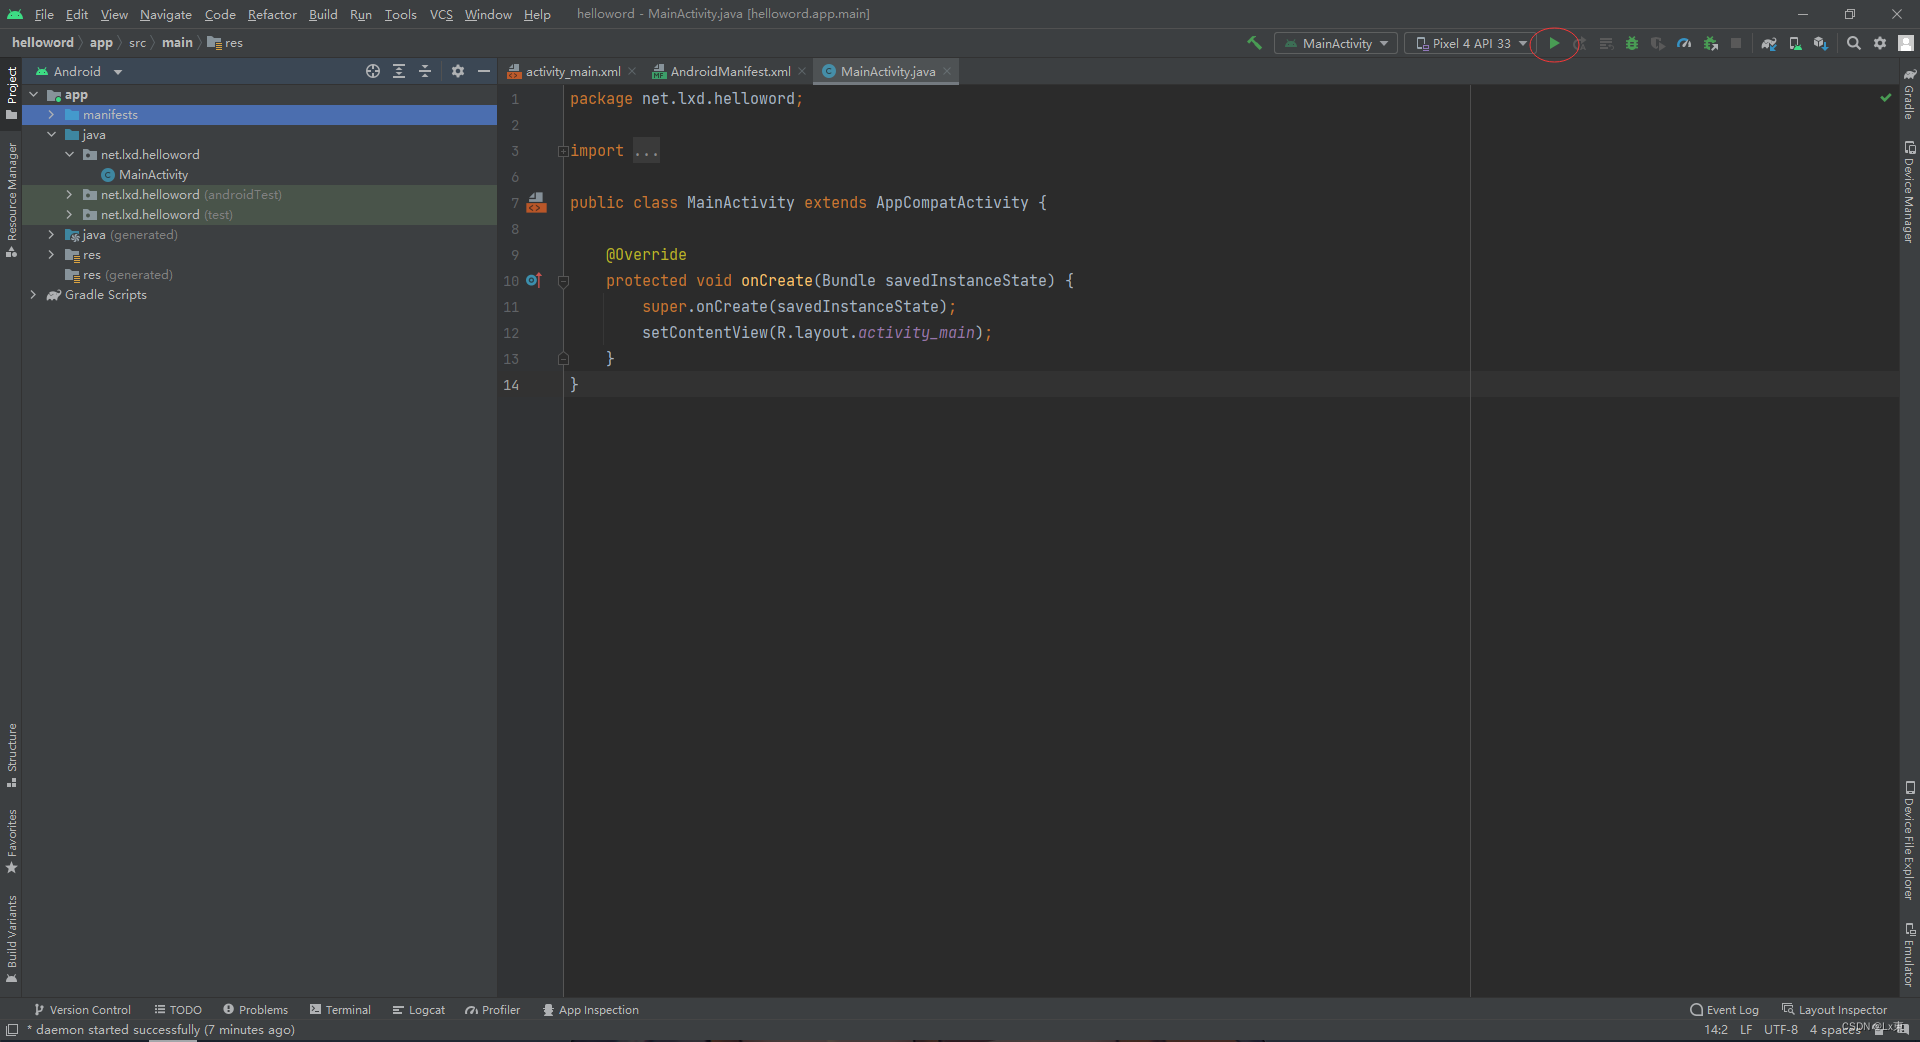Unfold the import block on line 3
Viewport: 1920px width, 1042px height.
pyautogui.click(x=563, y=151)
